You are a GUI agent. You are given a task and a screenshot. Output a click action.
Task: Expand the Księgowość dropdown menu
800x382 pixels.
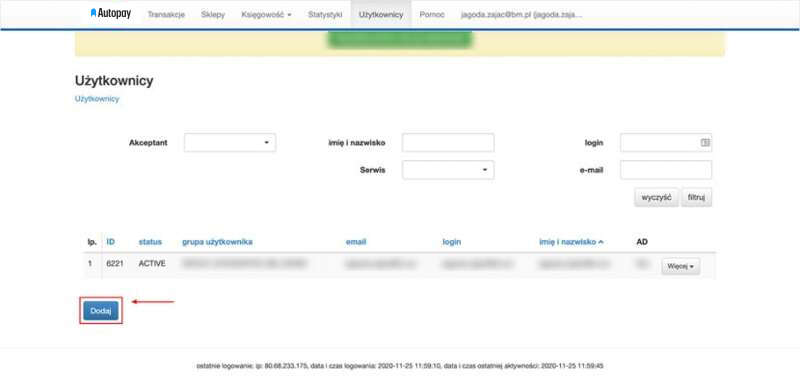click(266, 15)
